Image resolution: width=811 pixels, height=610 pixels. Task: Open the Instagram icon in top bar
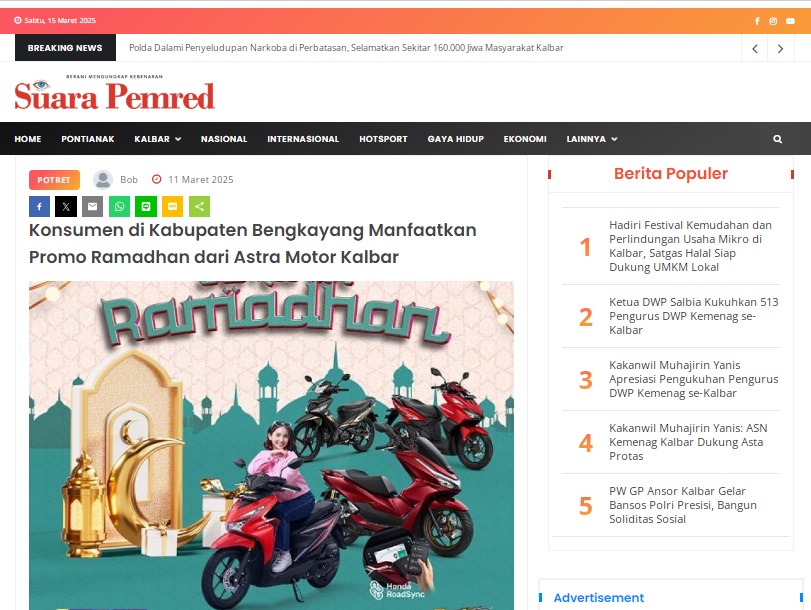pos(773,21)
